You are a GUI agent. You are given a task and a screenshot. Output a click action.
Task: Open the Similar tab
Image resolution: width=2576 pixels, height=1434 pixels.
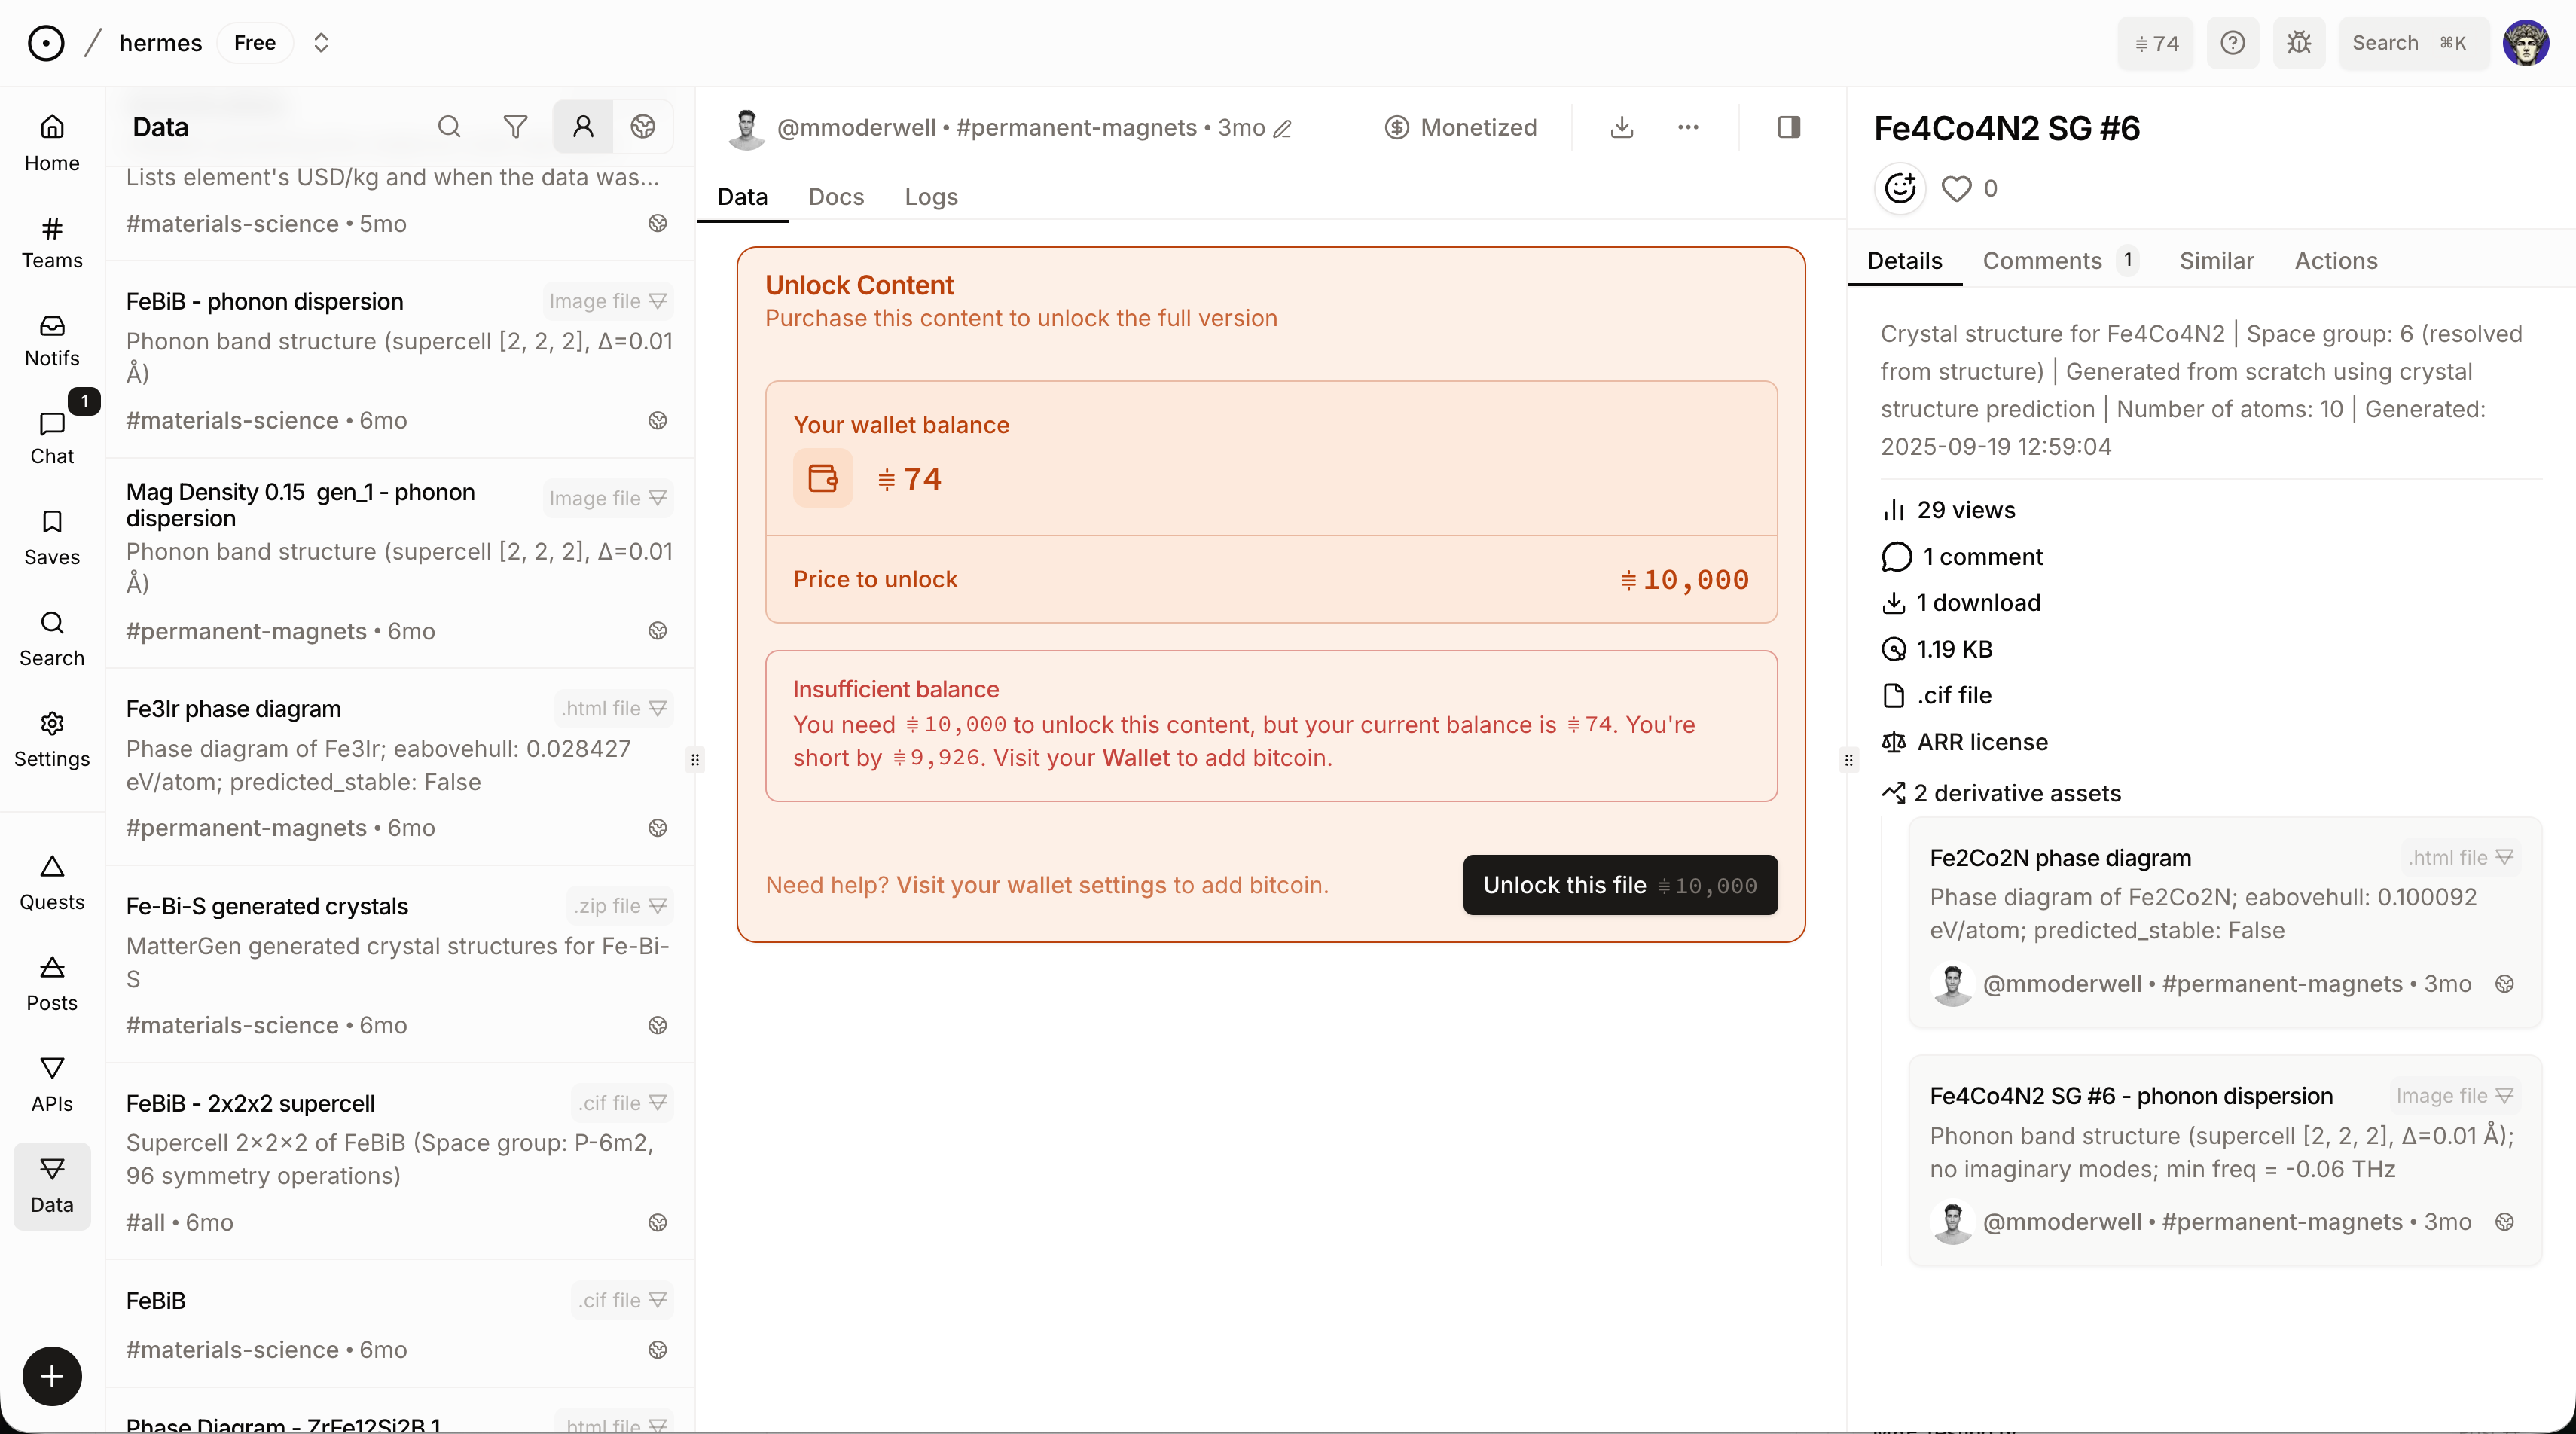click(2216, 261)
